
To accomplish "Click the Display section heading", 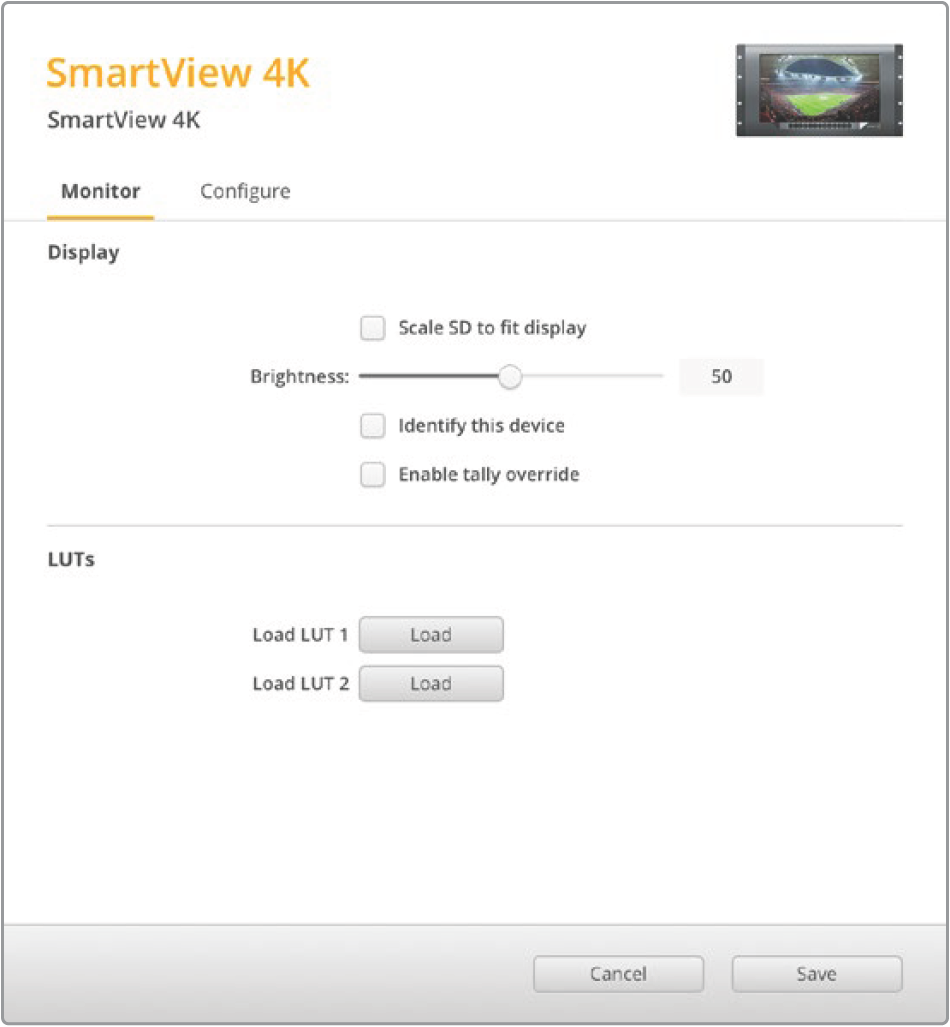I will (x=83, y=253).
